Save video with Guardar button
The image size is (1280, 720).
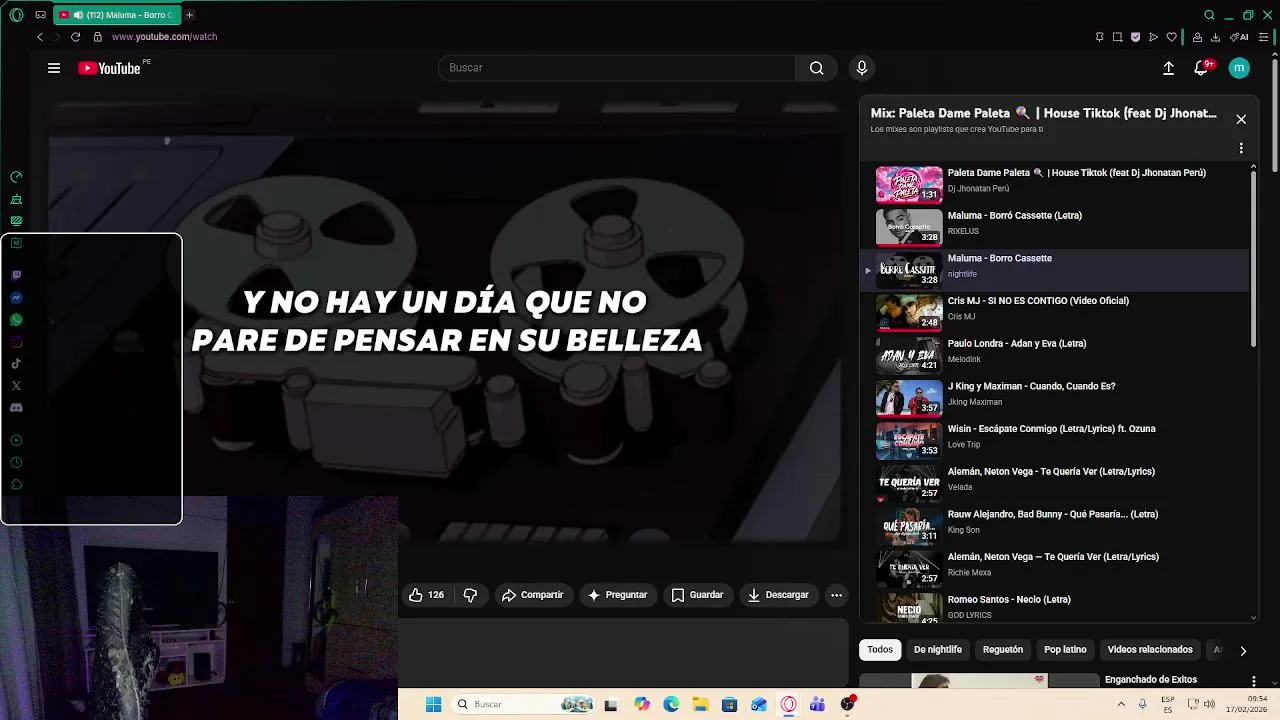coord(697,595)
